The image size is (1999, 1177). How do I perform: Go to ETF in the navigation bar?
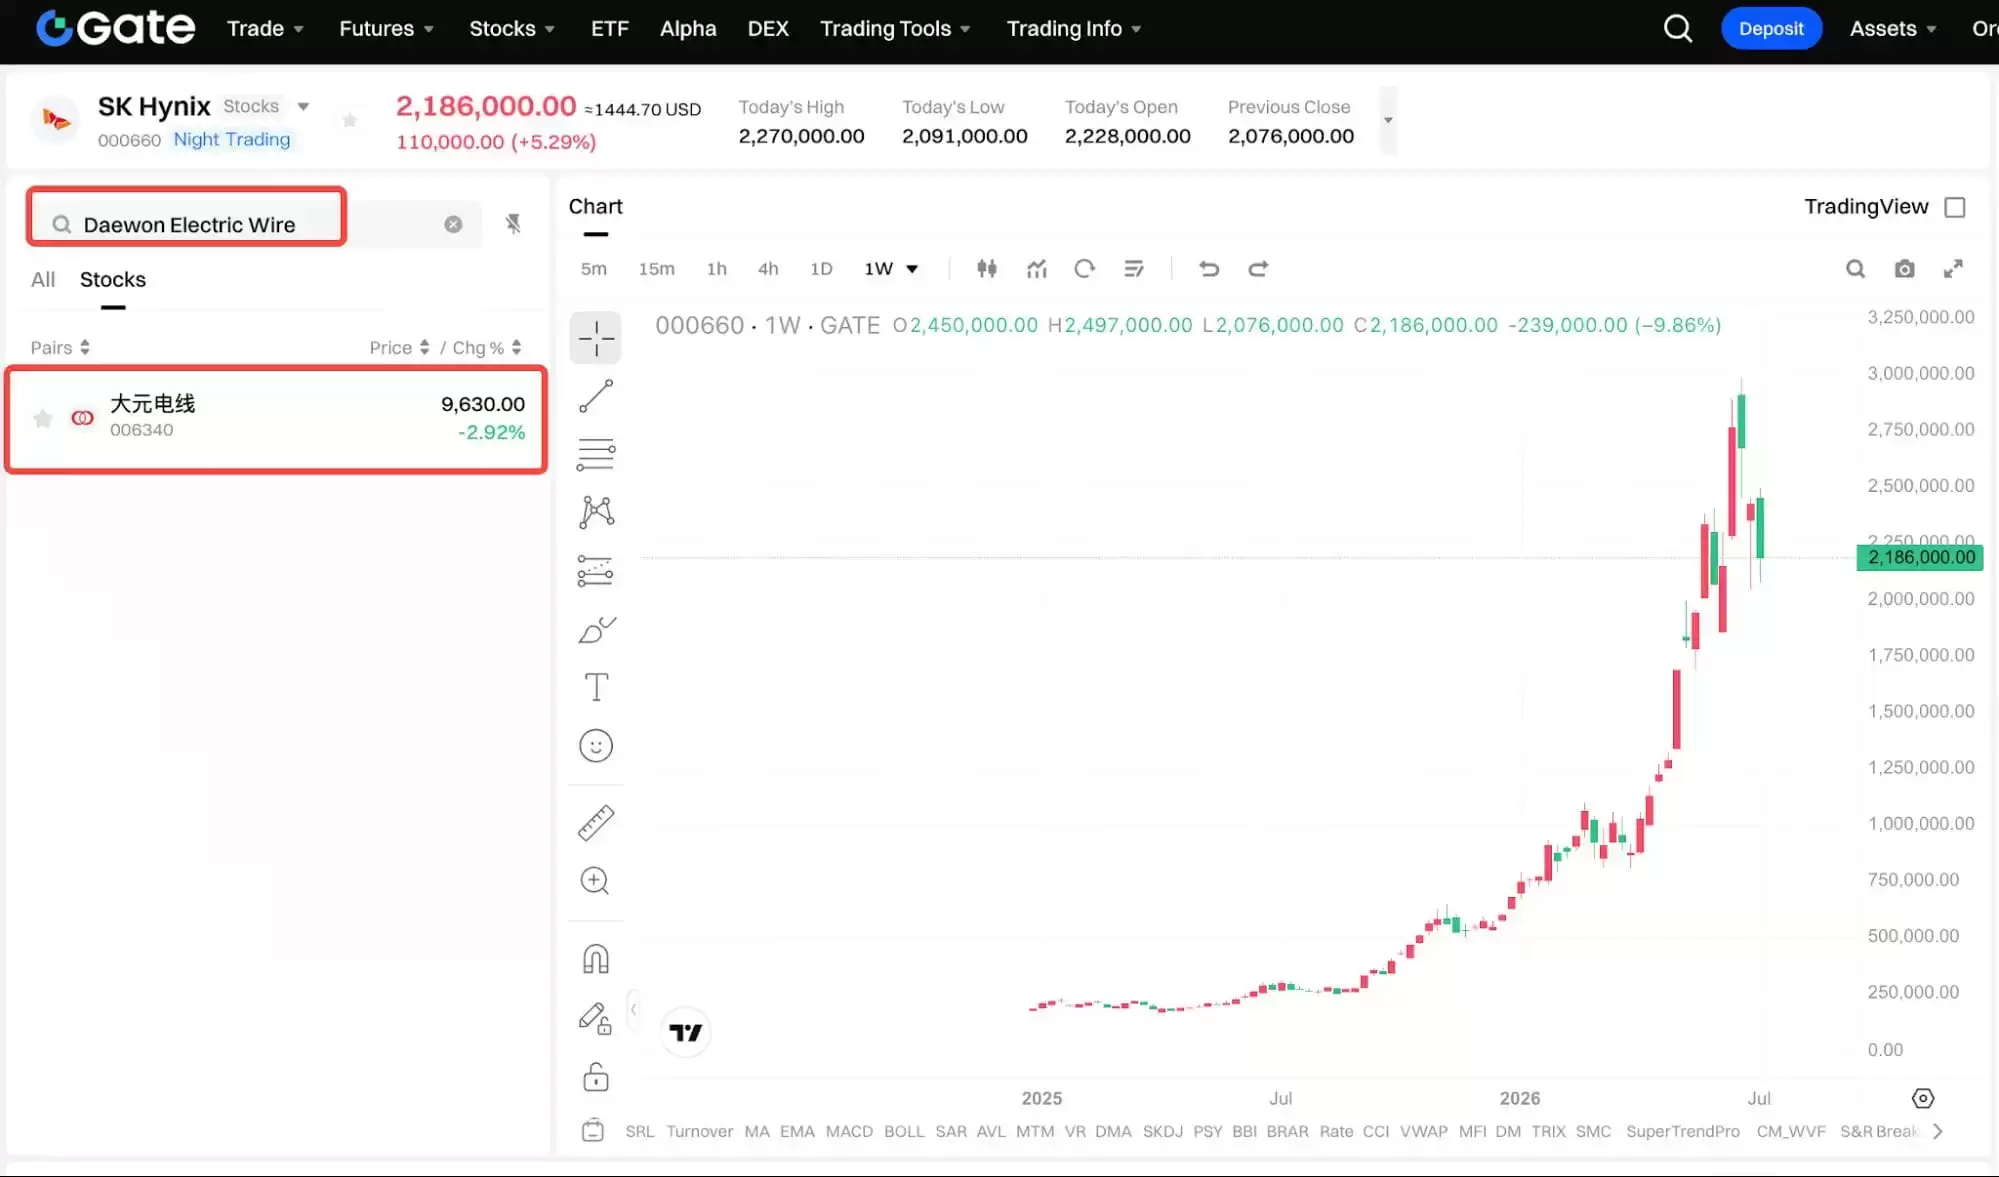609,29
